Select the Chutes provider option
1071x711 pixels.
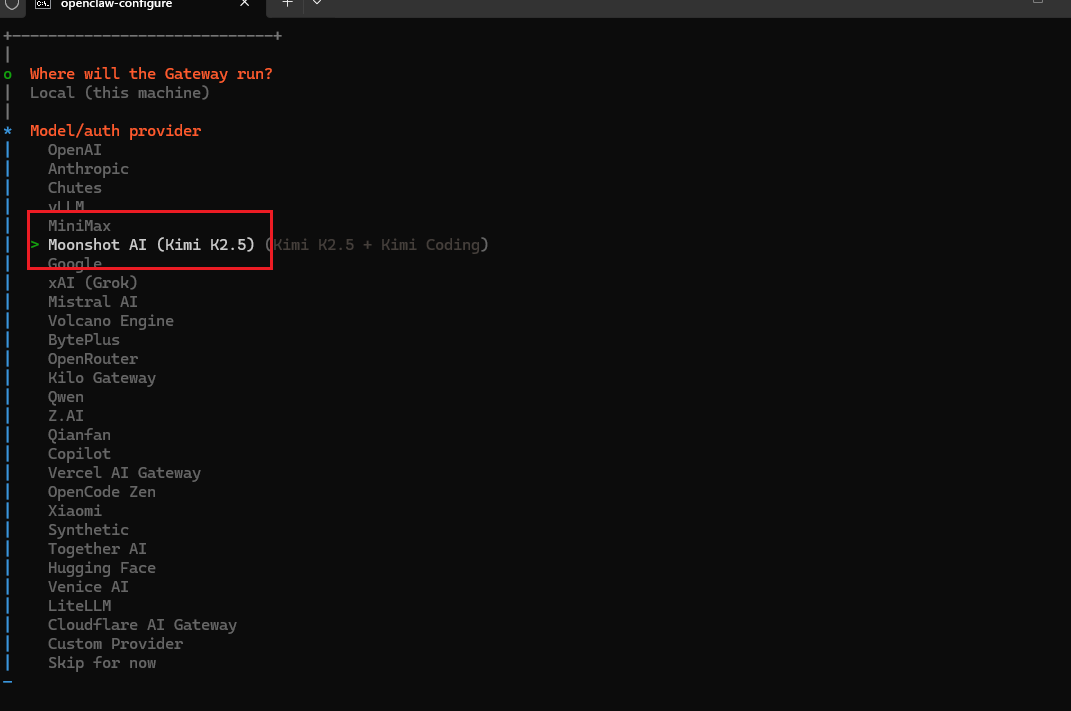pyautogui.click(x=74, y=188)
